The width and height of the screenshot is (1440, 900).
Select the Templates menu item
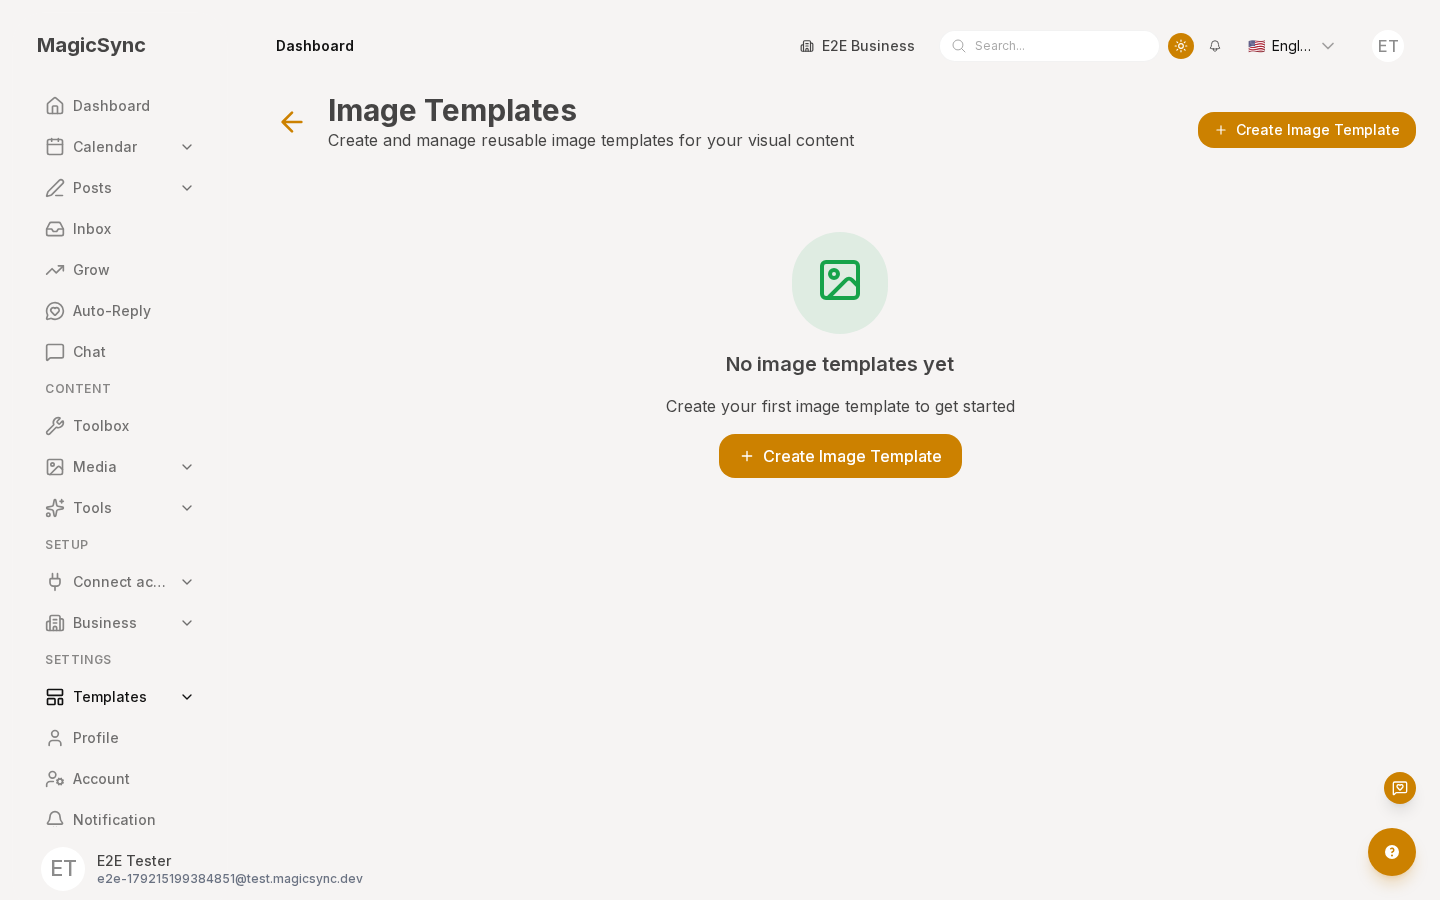coord(120,697)
